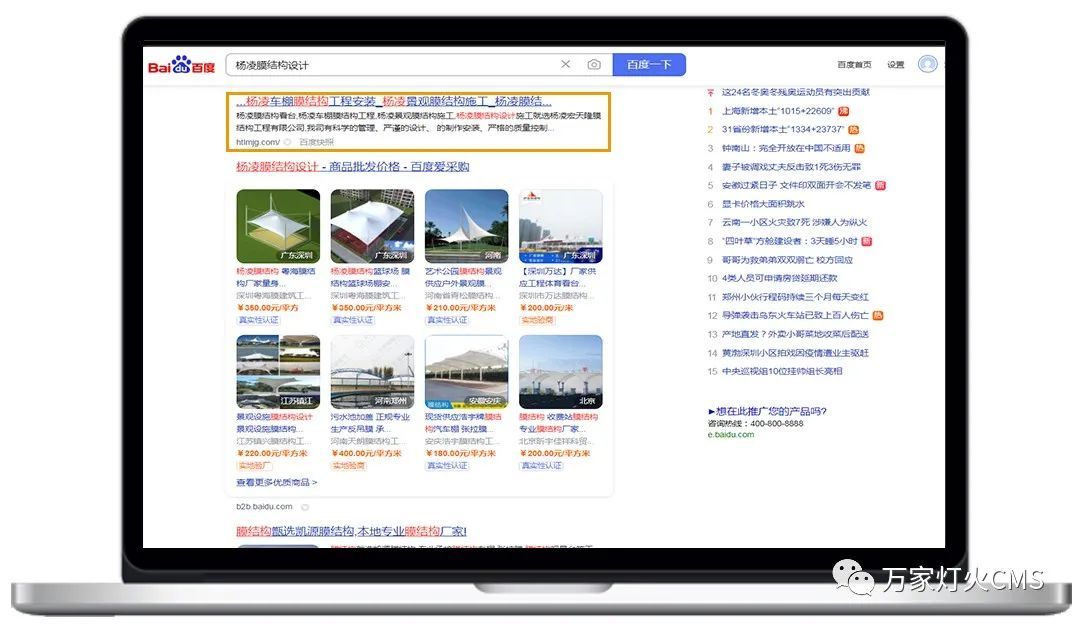Screen dimensions: 1080x628
Task: Go to 百度首页 in the top bar
Action: point(854,65)
